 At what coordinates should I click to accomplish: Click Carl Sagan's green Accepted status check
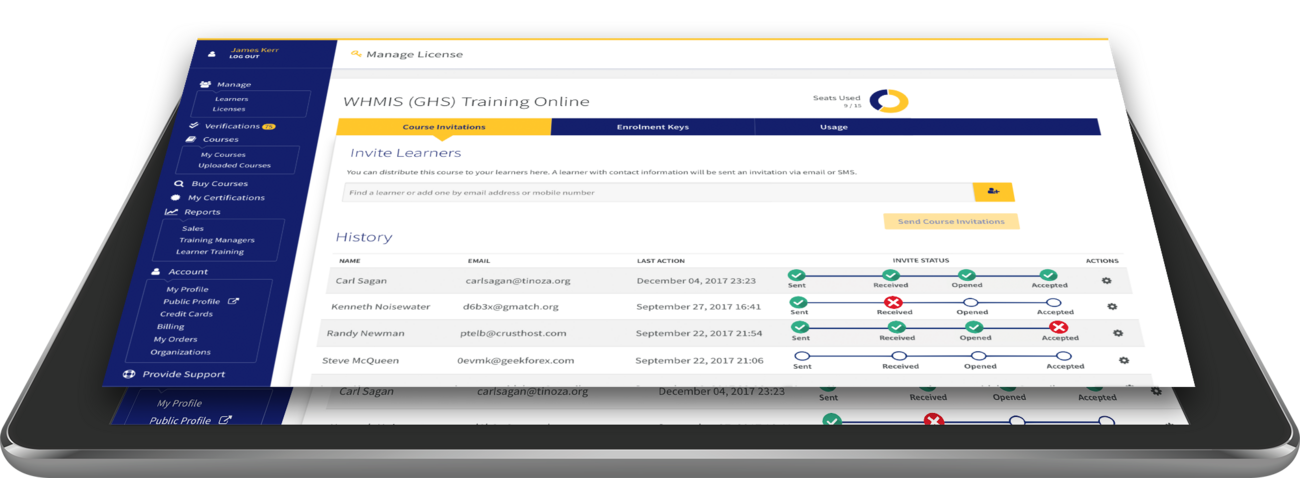coord(1047,276)
